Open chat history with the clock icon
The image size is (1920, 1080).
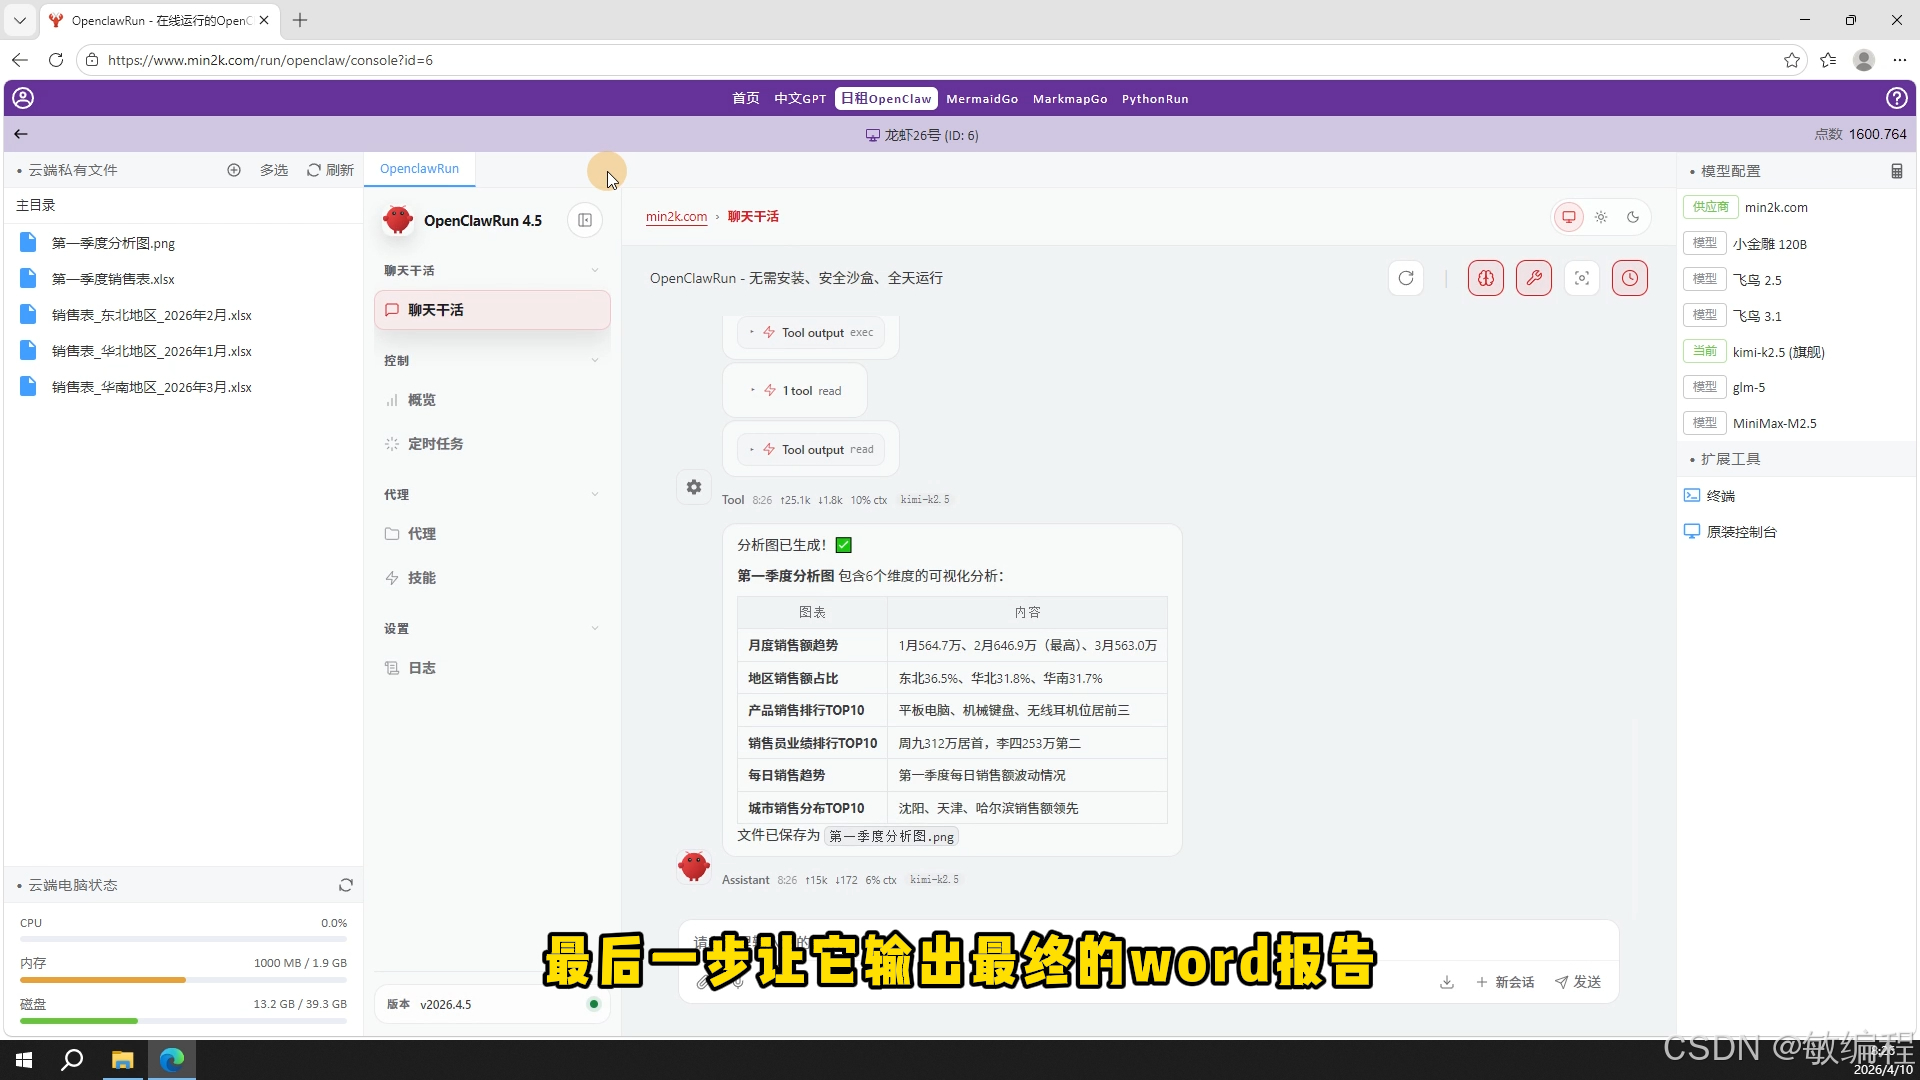coord(1630,278)
